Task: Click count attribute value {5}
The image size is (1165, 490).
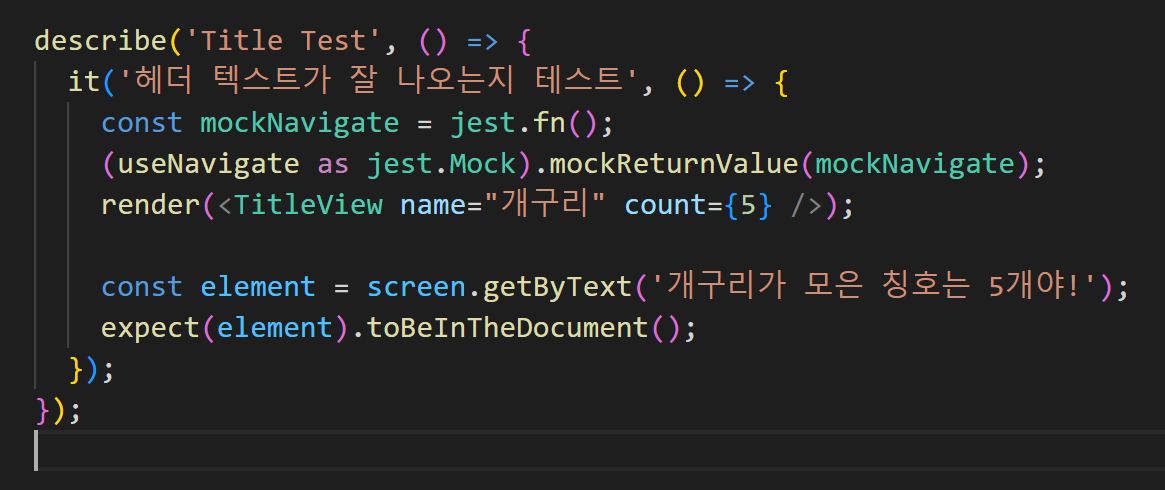Action: tap(750, 205)
